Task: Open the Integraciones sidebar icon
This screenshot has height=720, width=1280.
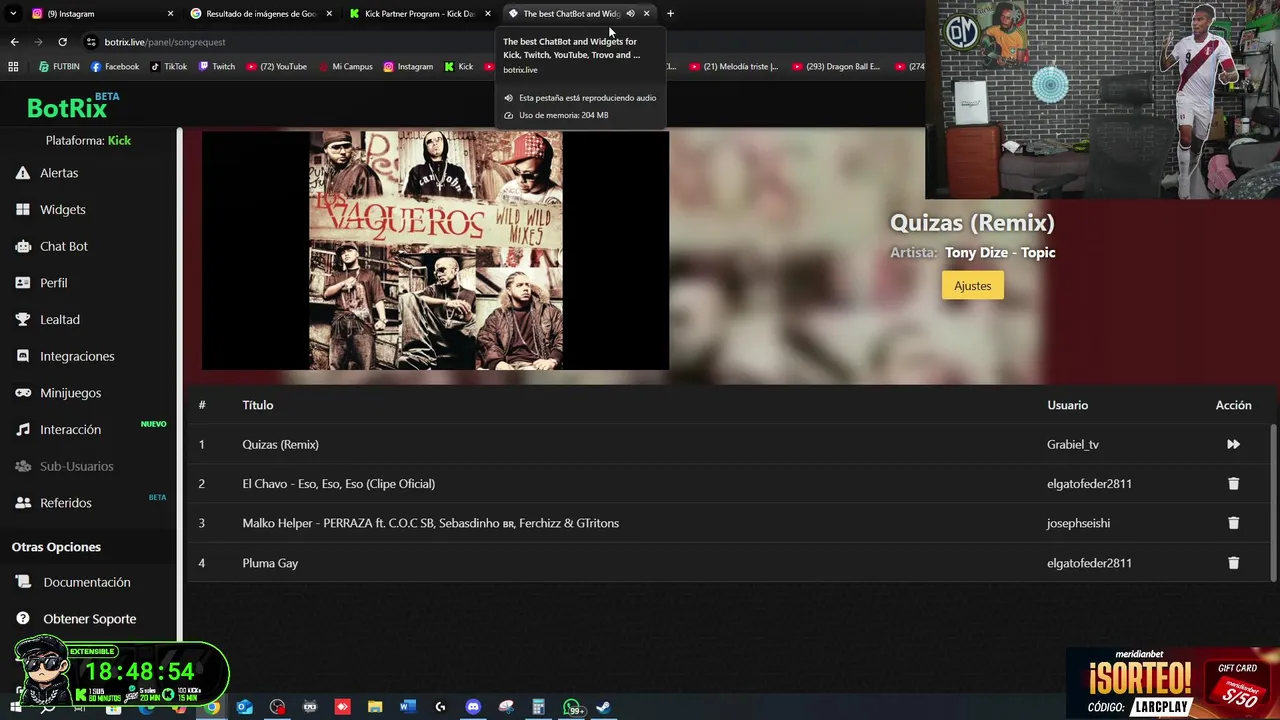Action: pos(23,356)
